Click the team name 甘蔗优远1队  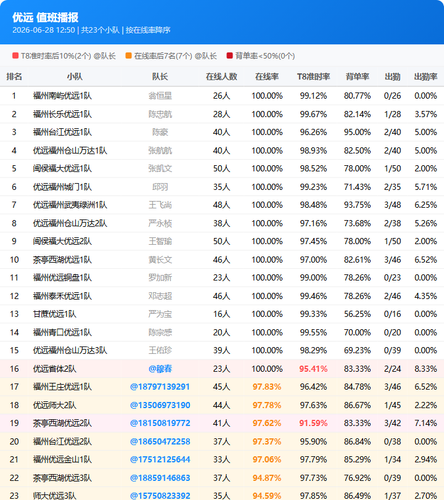click(x=54, y=314)
